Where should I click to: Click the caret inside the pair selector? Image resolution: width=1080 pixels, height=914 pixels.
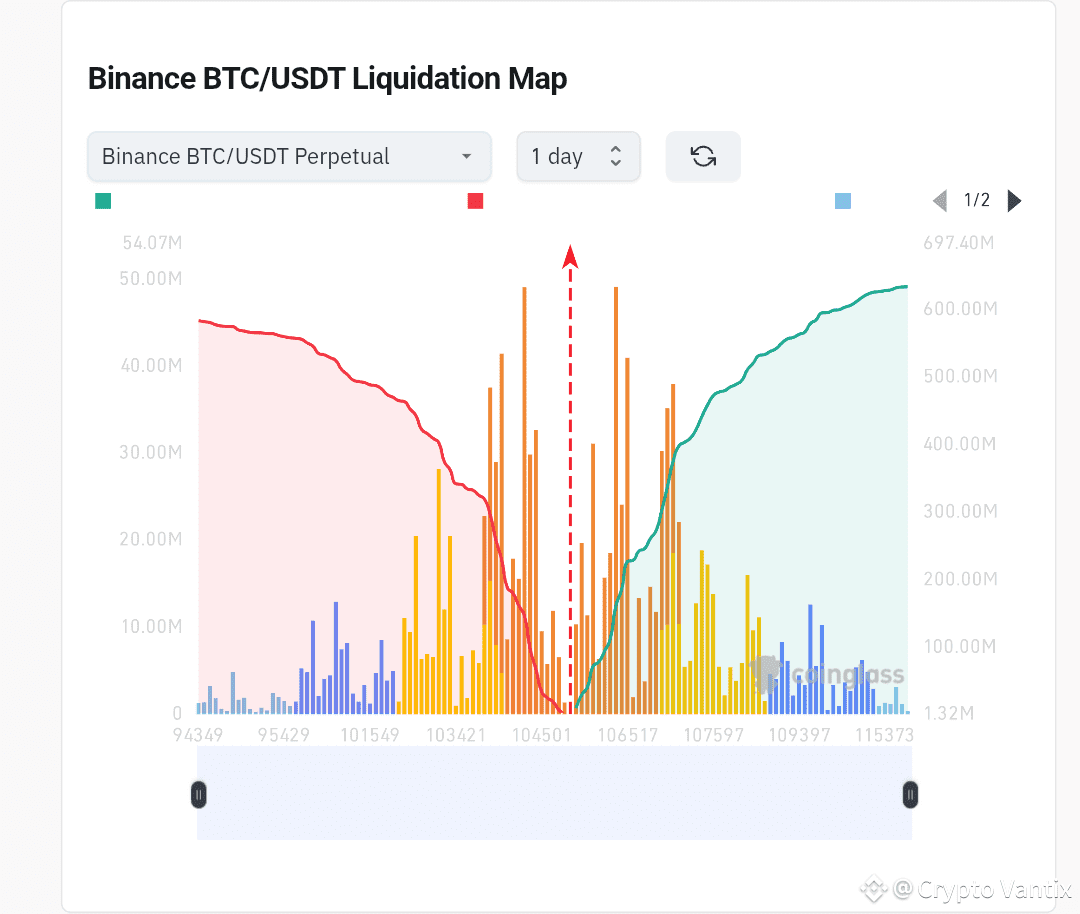[x=466, y=157]
